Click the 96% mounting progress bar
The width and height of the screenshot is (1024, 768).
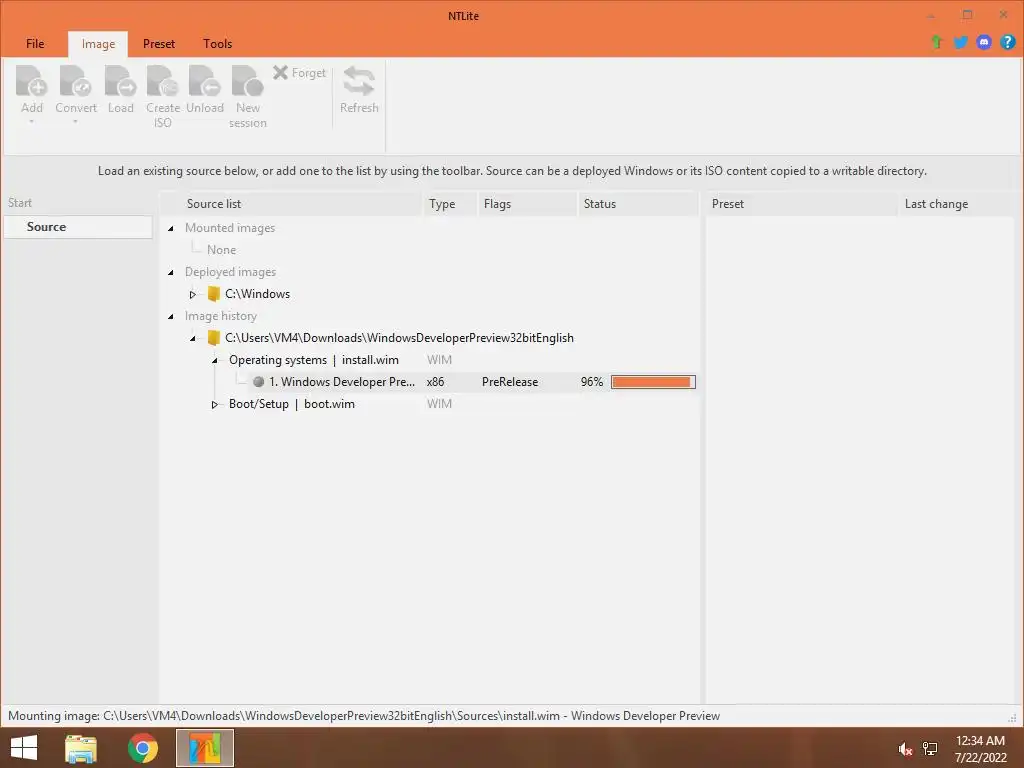point(653,382)
